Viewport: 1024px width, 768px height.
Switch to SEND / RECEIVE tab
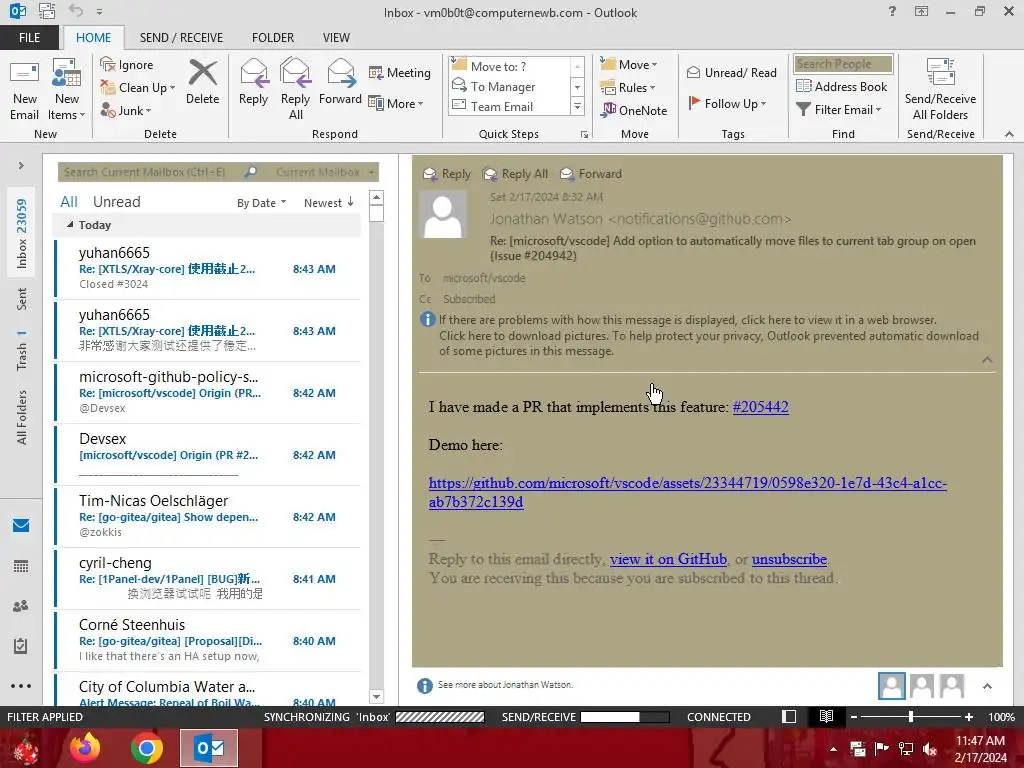click(181, 38)
